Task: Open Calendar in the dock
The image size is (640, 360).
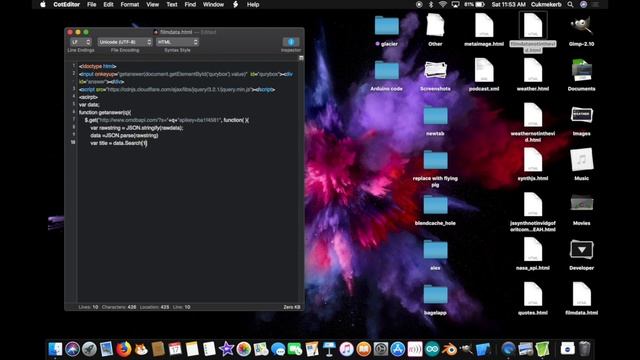Action: point(175,349)
